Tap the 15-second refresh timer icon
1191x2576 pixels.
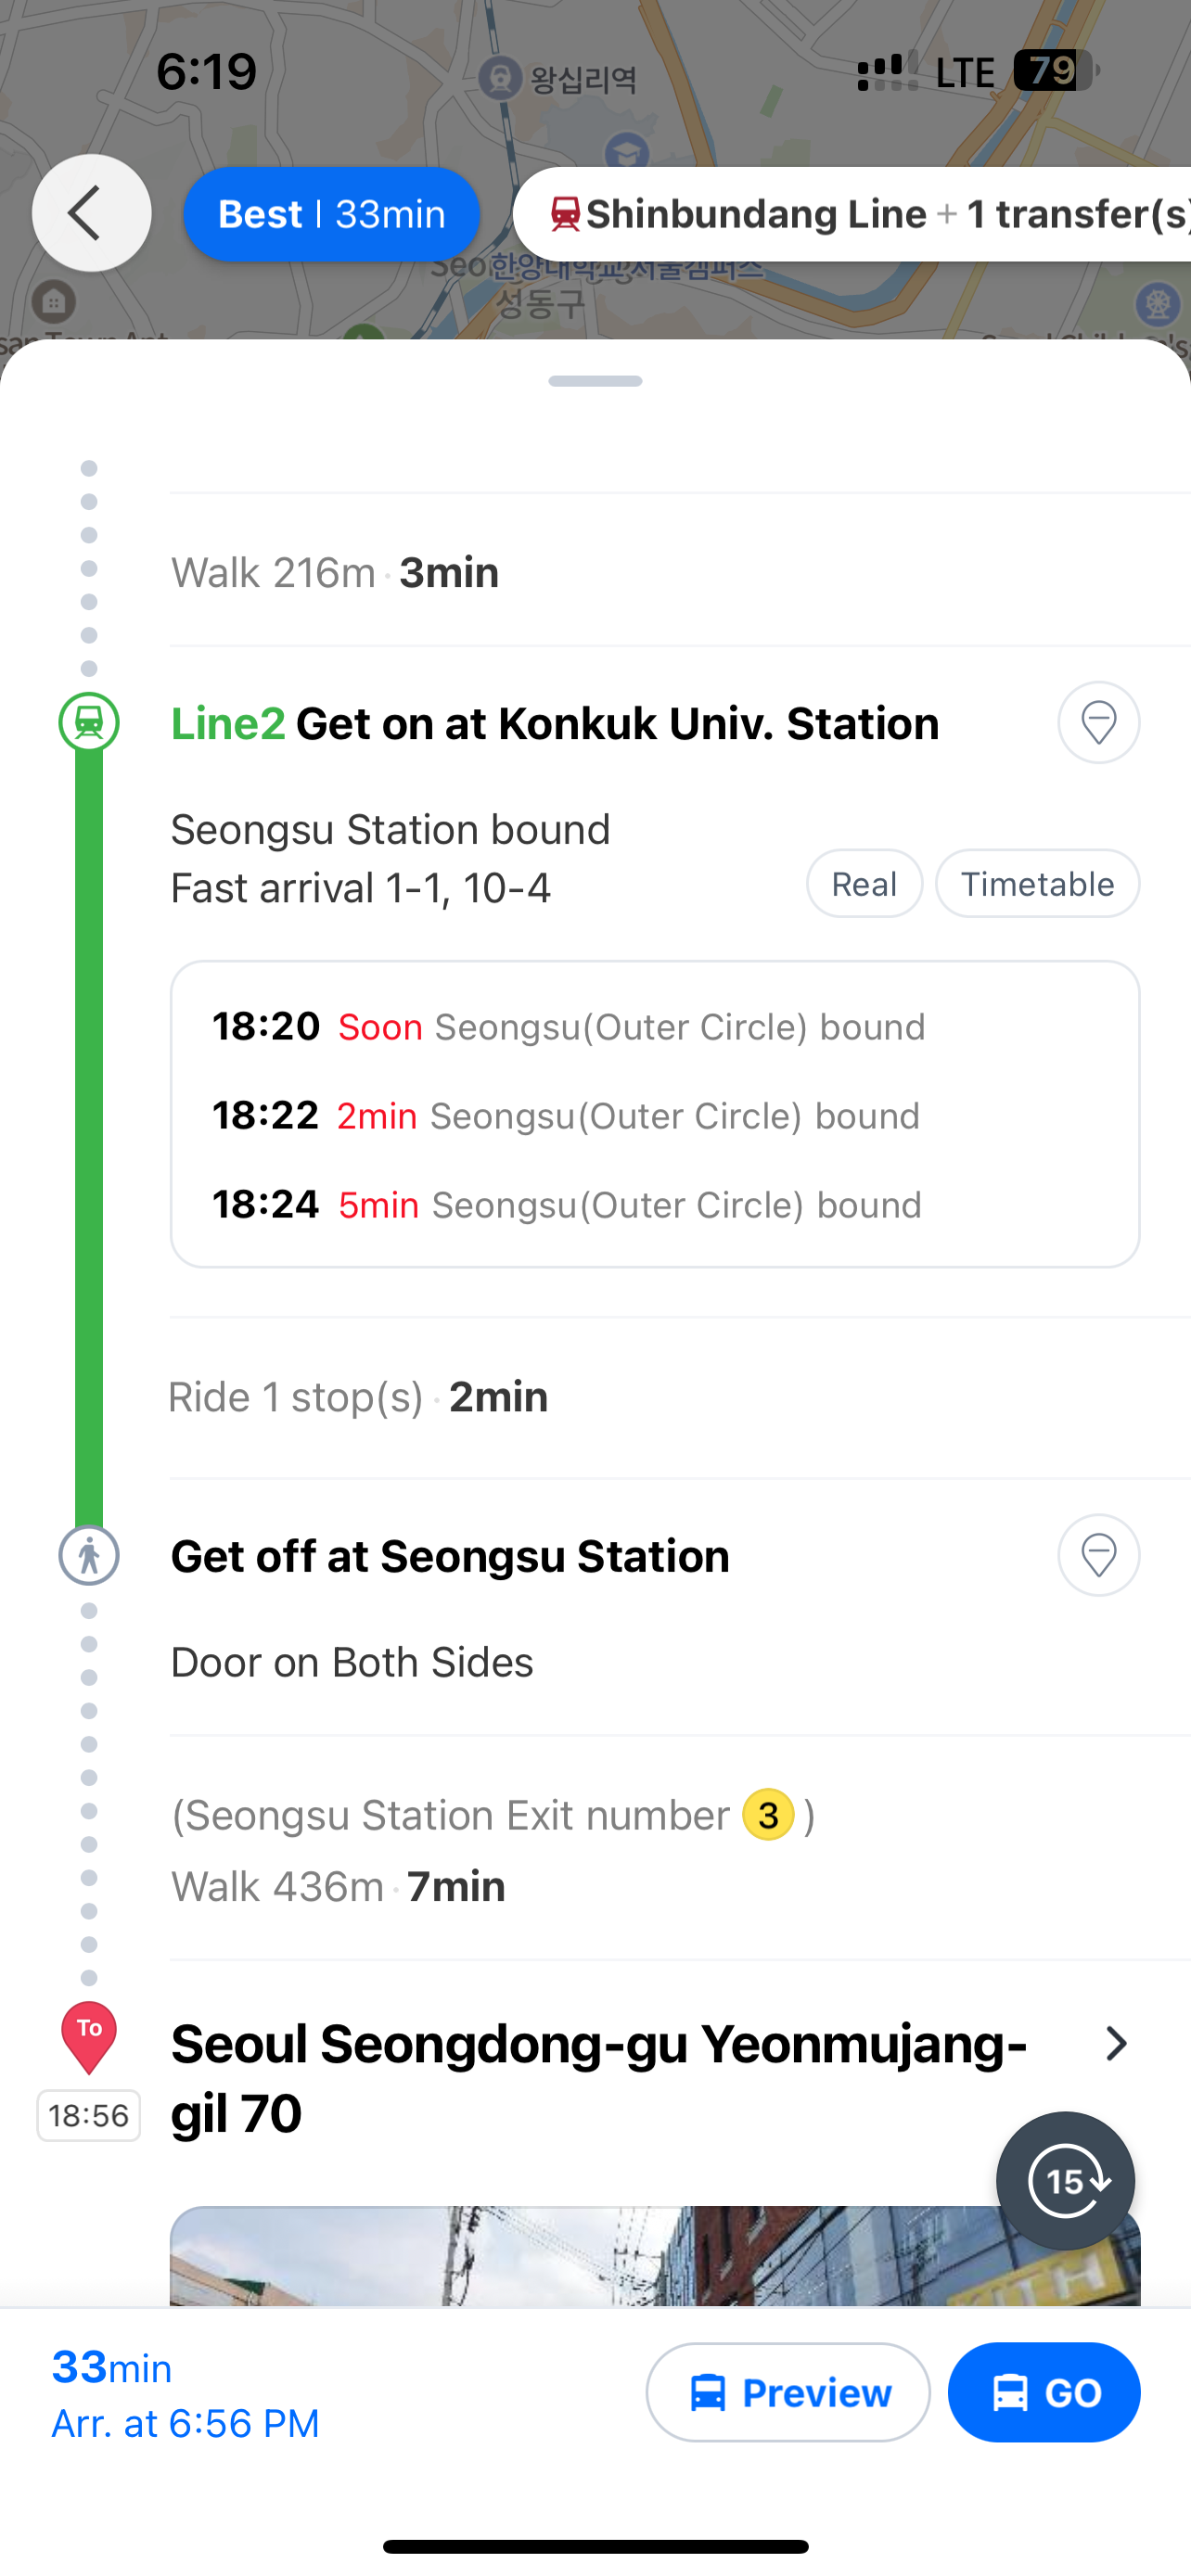(x=1065, y=2181)
